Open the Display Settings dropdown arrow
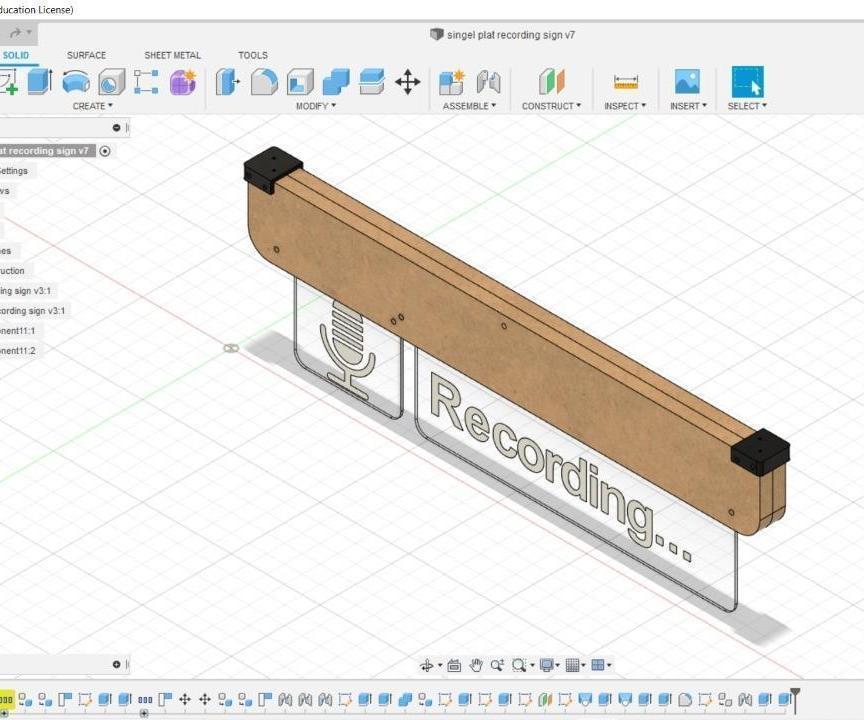The height and width of the screenshot is (720, 864). pos(558,665)
